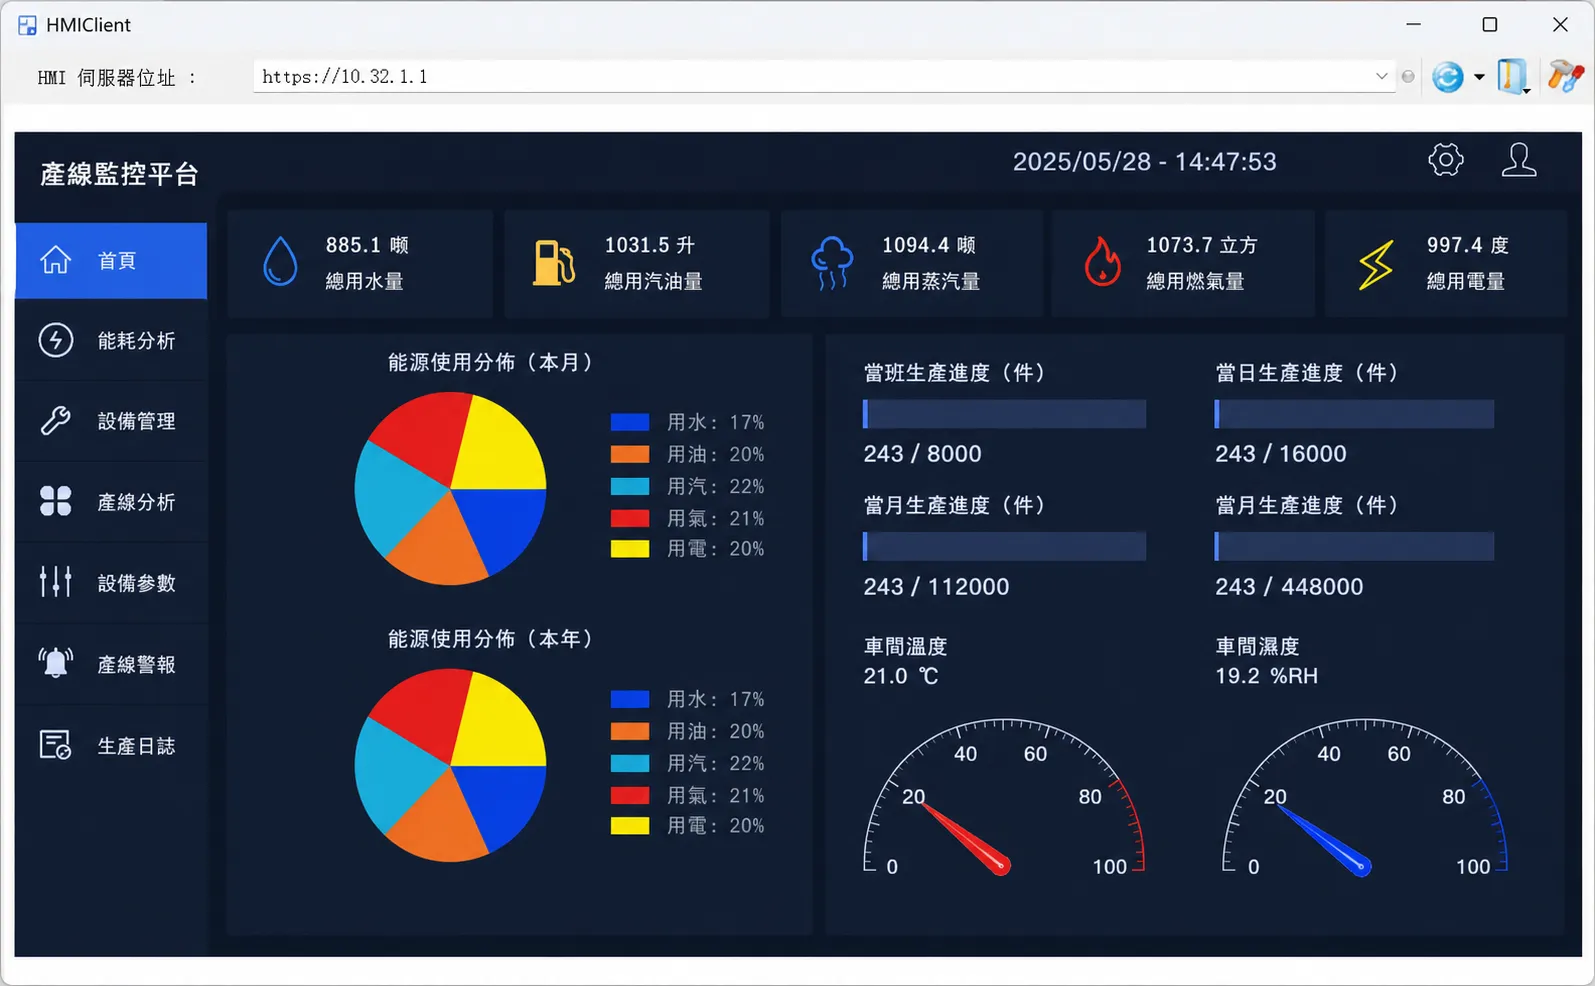This screenshot has height=986, width=1595.
Task: Click the 本年 energy pie chart
Action: click(451, 765)
